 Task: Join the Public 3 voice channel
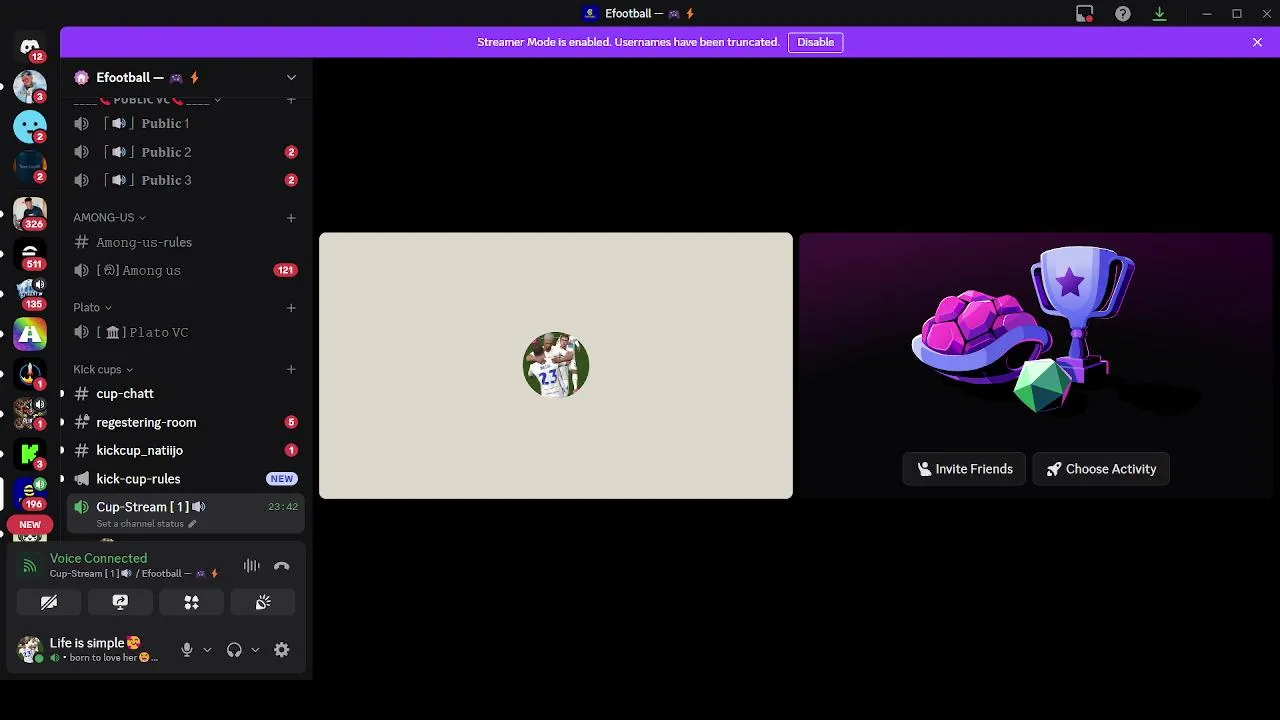pos(186,180)
